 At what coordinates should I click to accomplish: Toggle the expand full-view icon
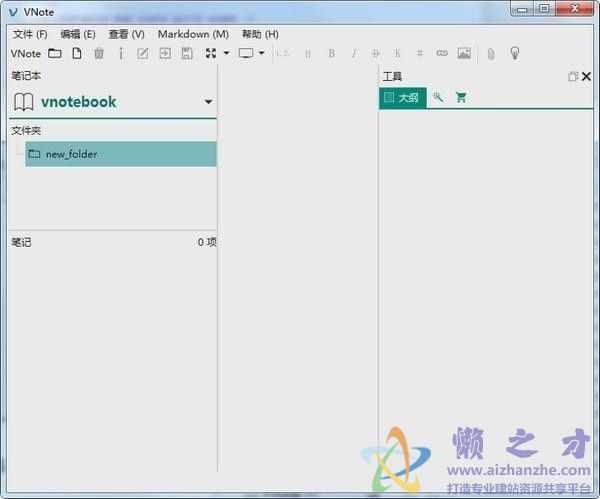tap(211, 53)
